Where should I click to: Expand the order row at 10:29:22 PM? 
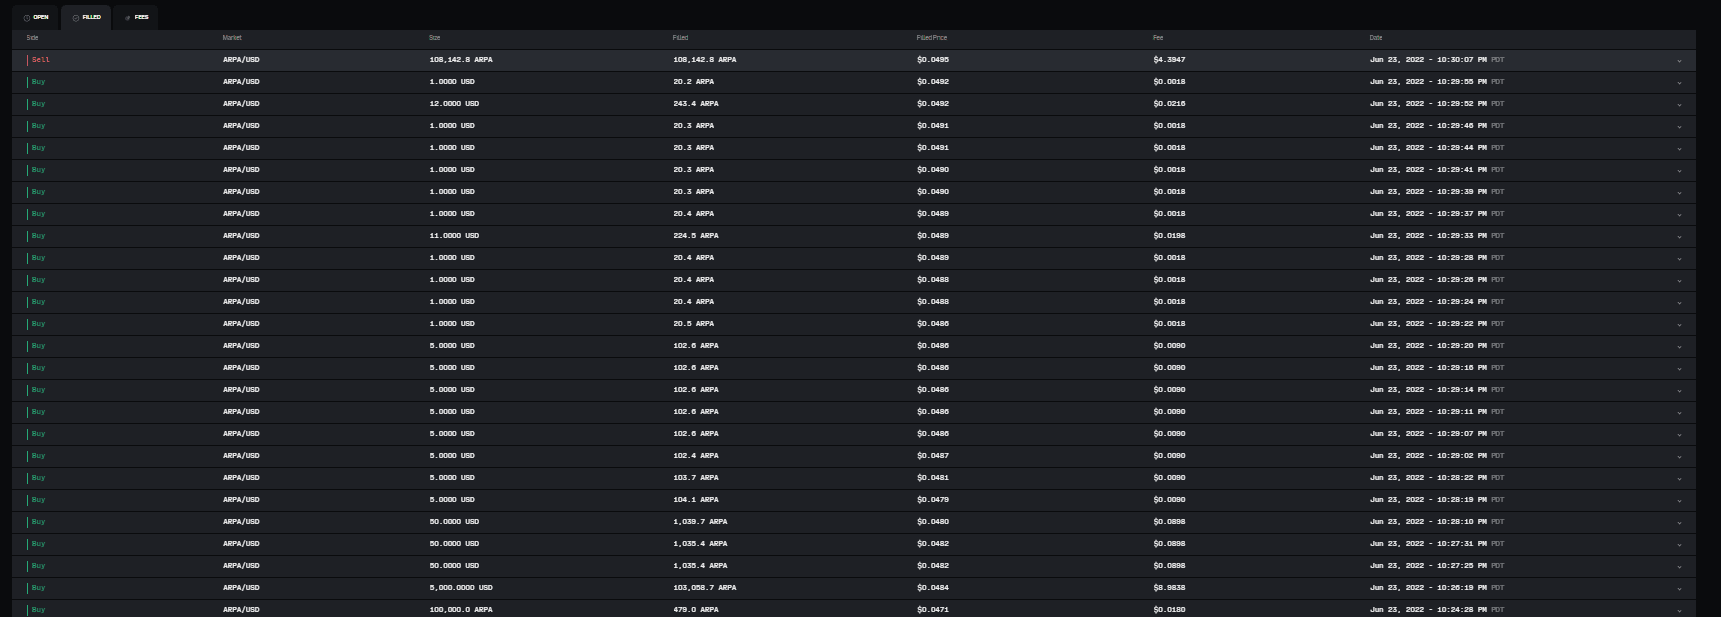point(1679,324)
